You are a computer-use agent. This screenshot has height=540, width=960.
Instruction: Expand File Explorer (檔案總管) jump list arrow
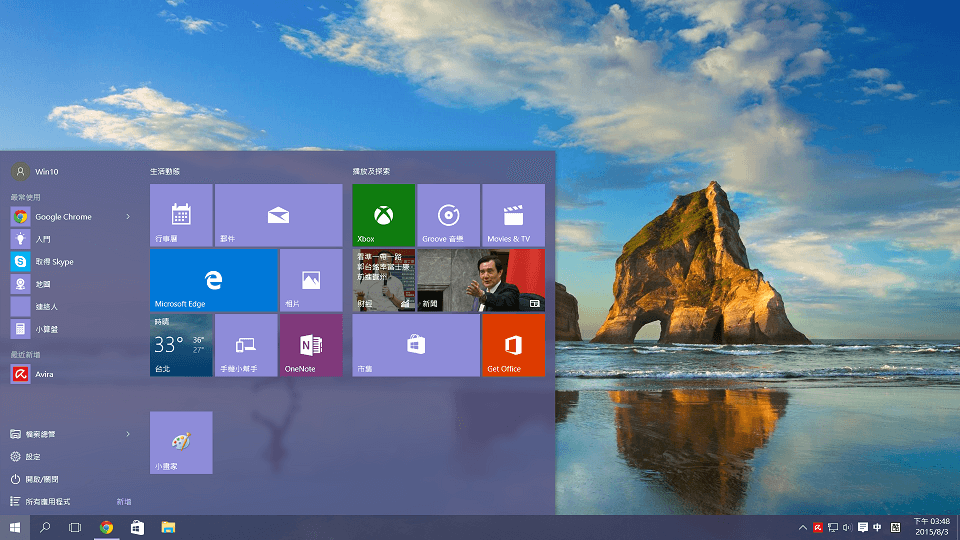[x=128, y=434]
